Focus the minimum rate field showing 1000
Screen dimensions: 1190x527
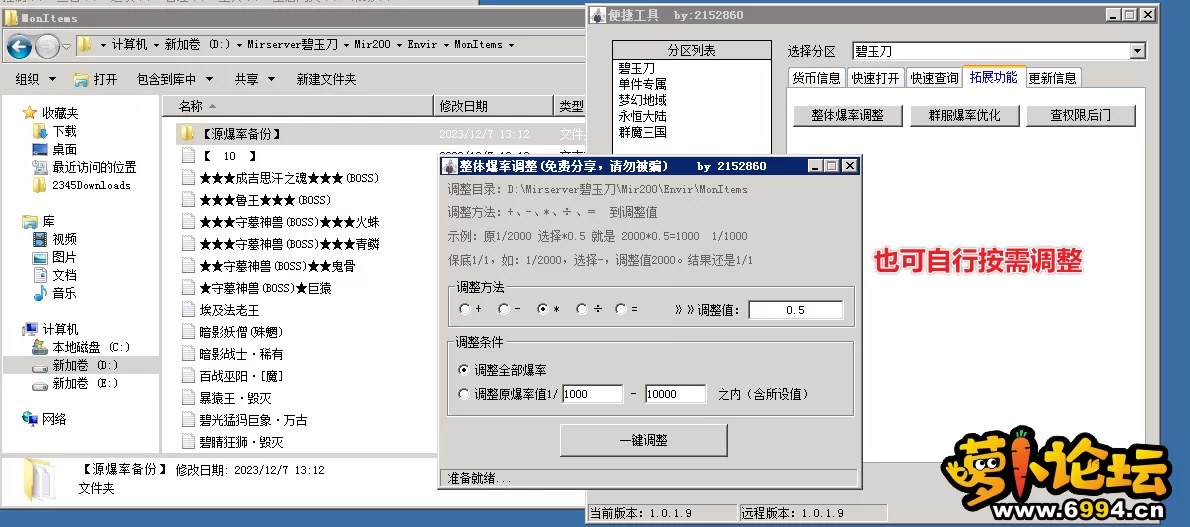(592, 394)
